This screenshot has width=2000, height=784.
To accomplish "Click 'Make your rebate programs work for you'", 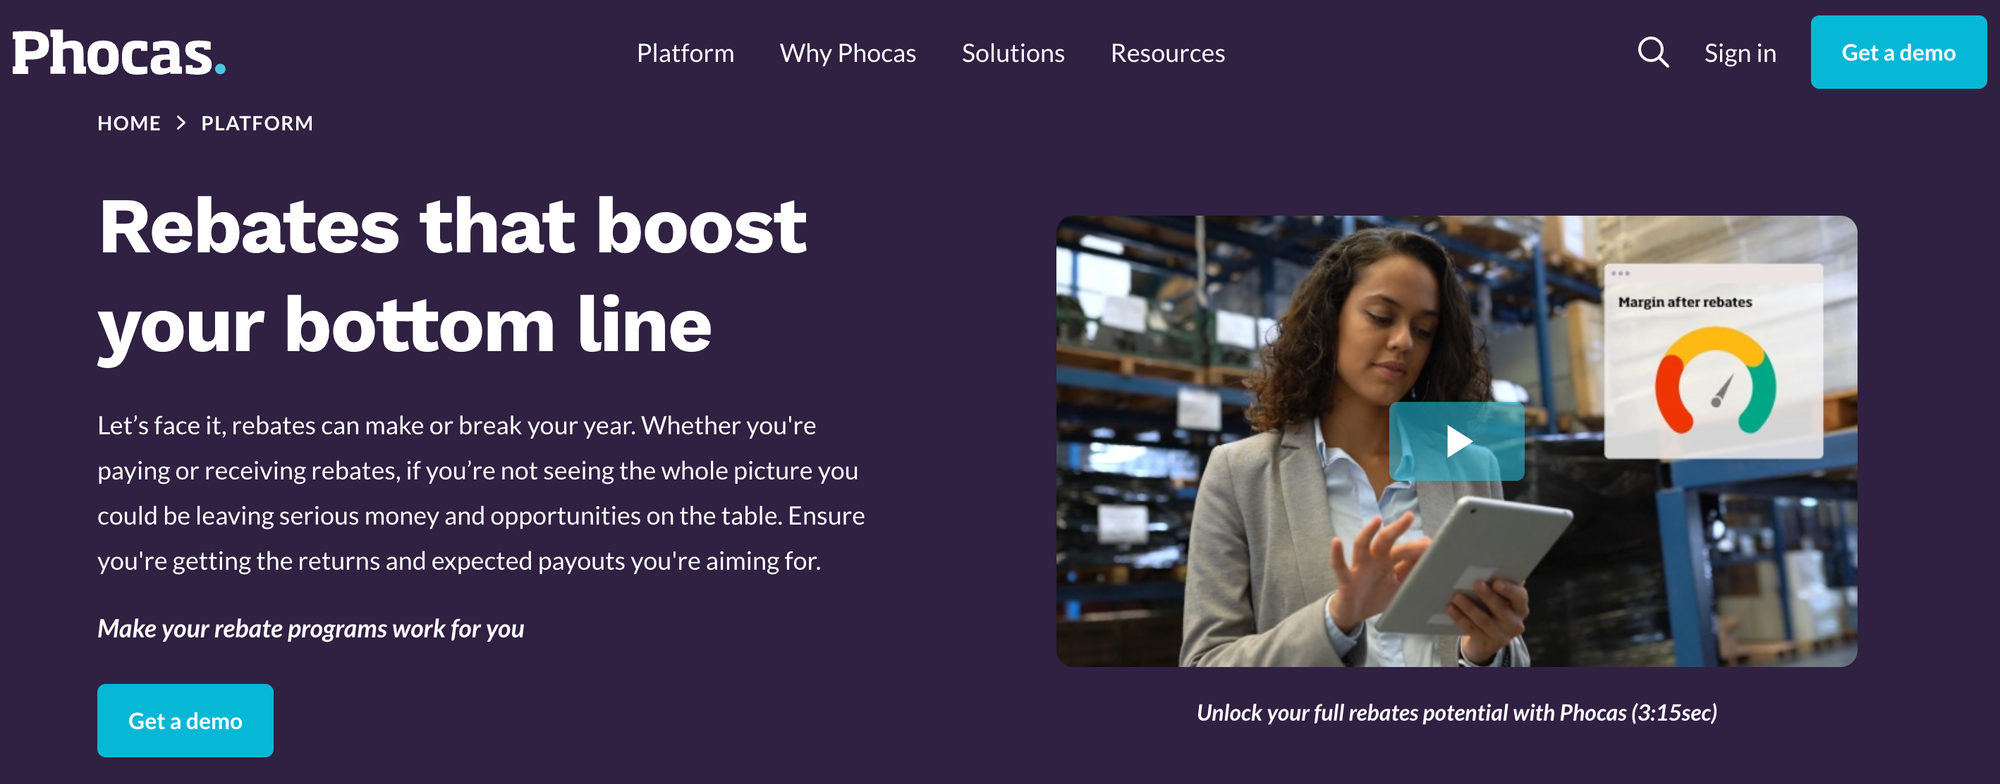I will 311,629.
